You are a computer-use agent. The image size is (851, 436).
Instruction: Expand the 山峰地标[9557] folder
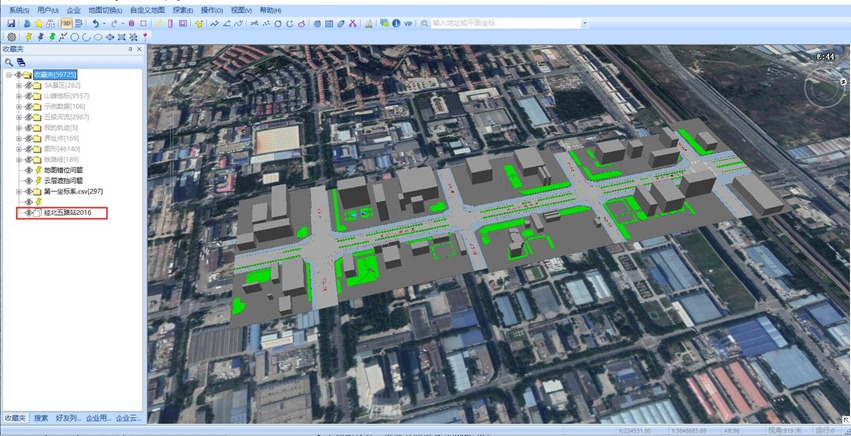(18, 96)
